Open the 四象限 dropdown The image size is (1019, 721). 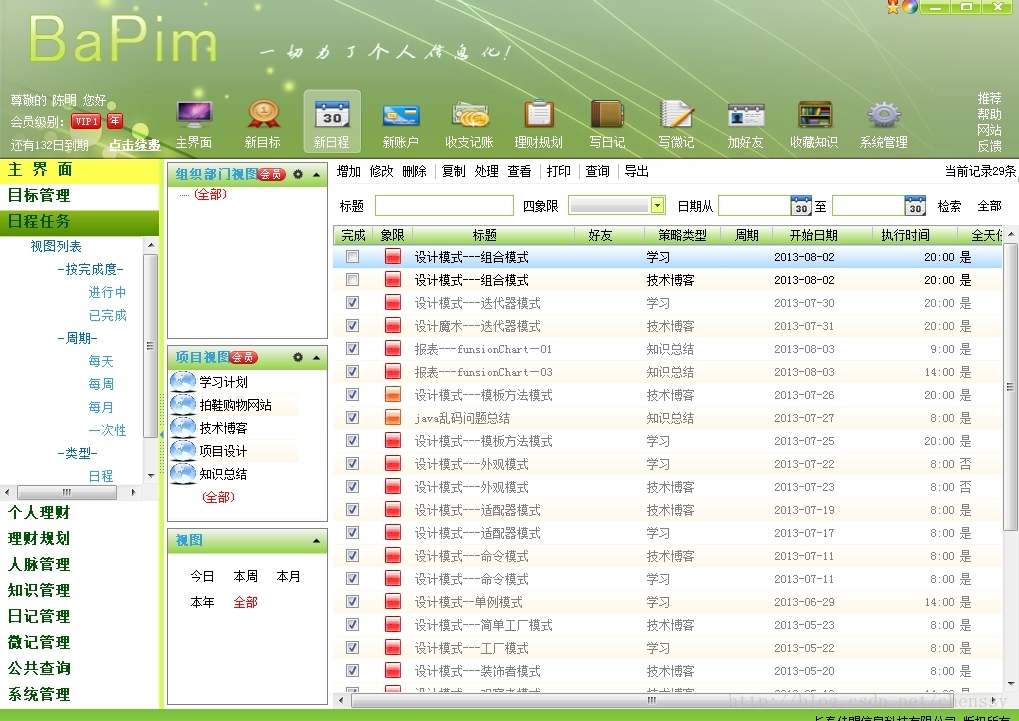[x=657, y=205]
